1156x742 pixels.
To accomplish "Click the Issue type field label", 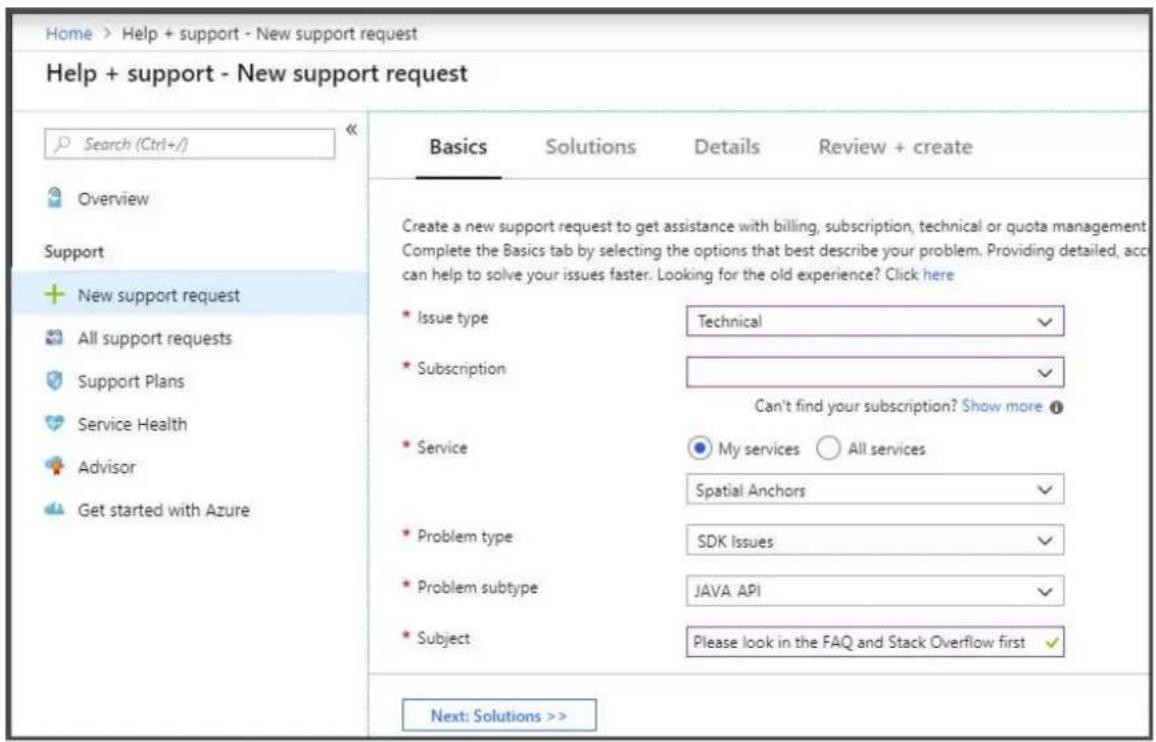I will coord(453,318).
